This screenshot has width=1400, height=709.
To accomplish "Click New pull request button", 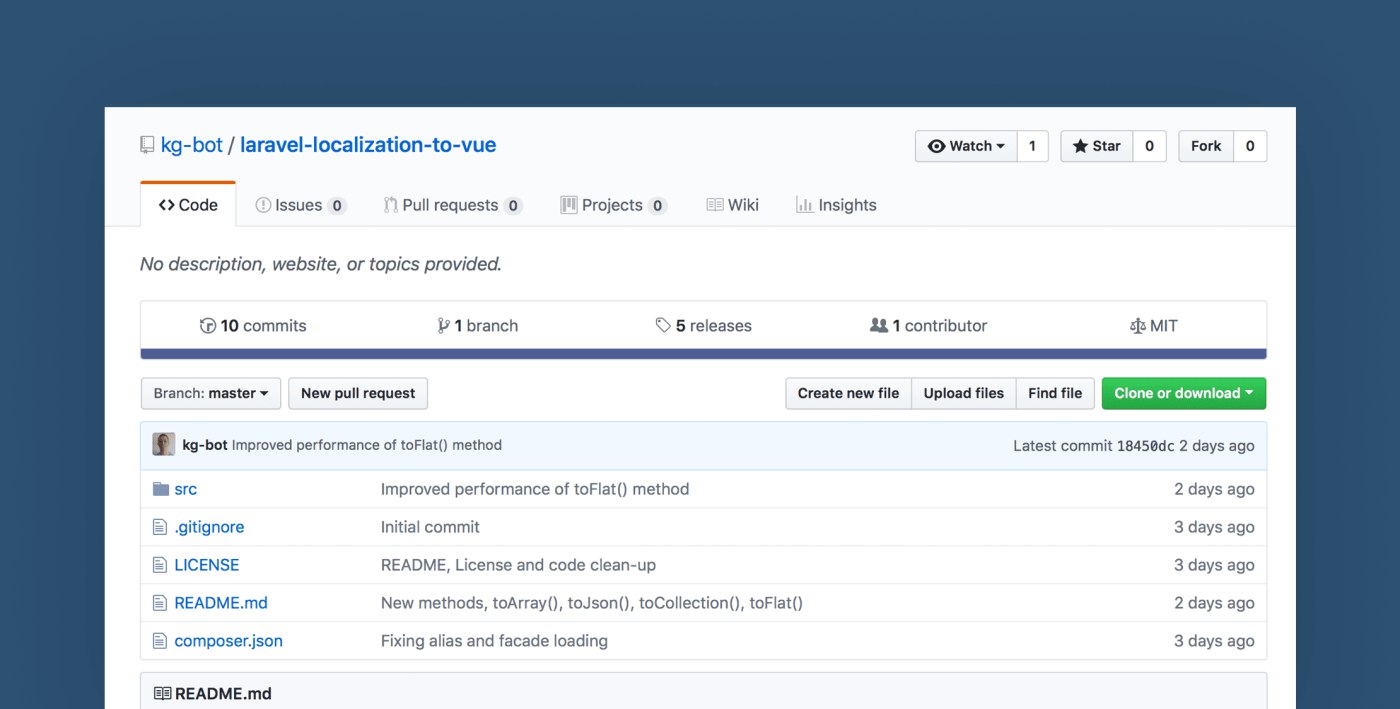I will 358,393.
